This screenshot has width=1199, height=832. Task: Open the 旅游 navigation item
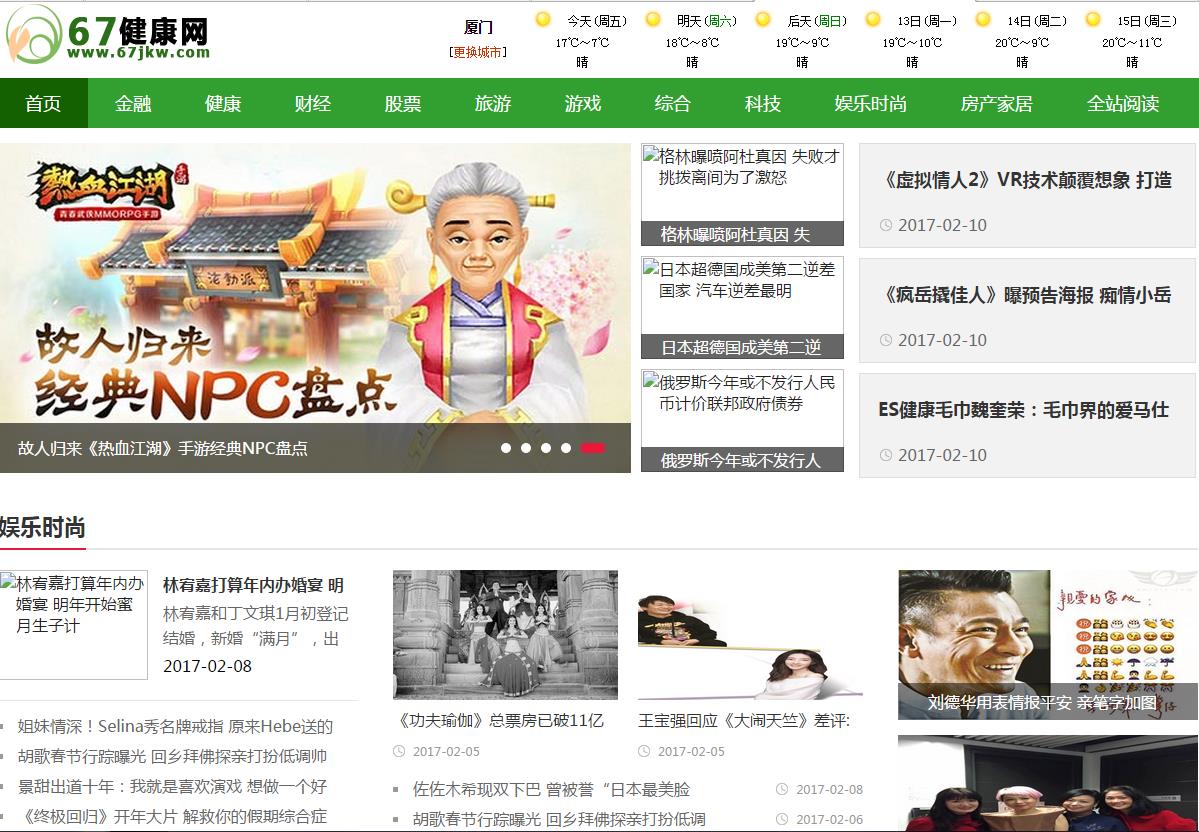coord(492,103)
